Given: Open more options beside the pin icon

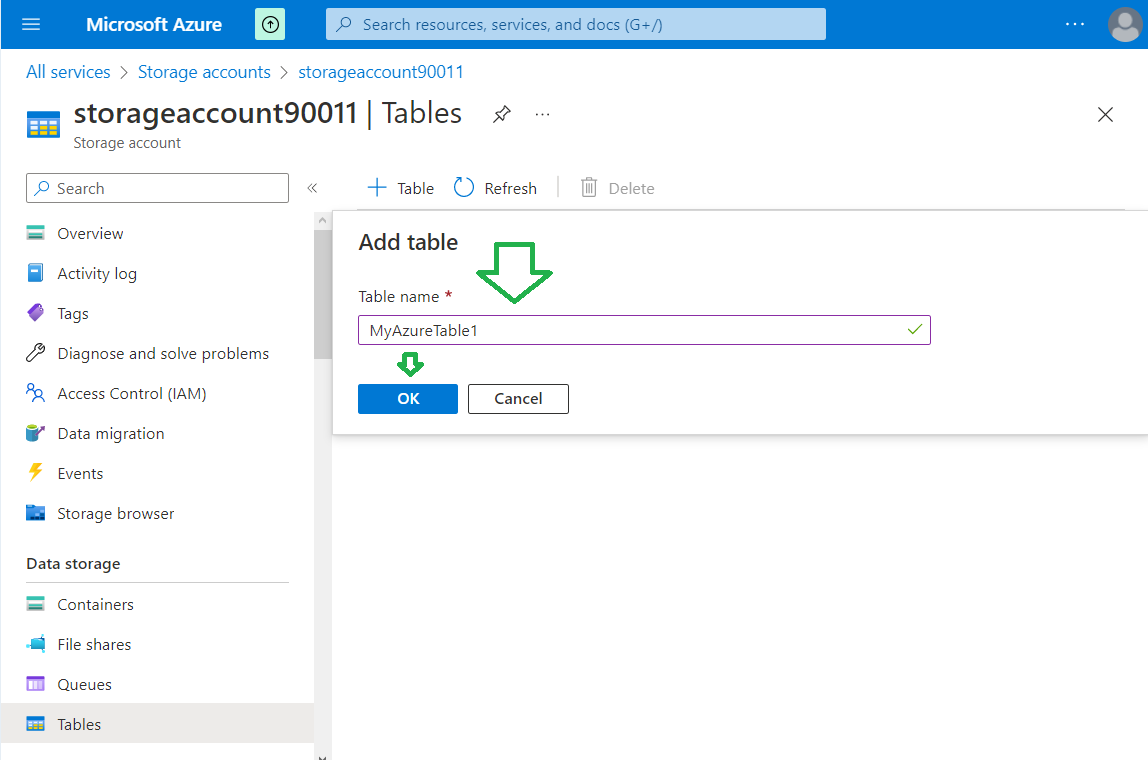Looking at the screenshot, I should (542, 114).
